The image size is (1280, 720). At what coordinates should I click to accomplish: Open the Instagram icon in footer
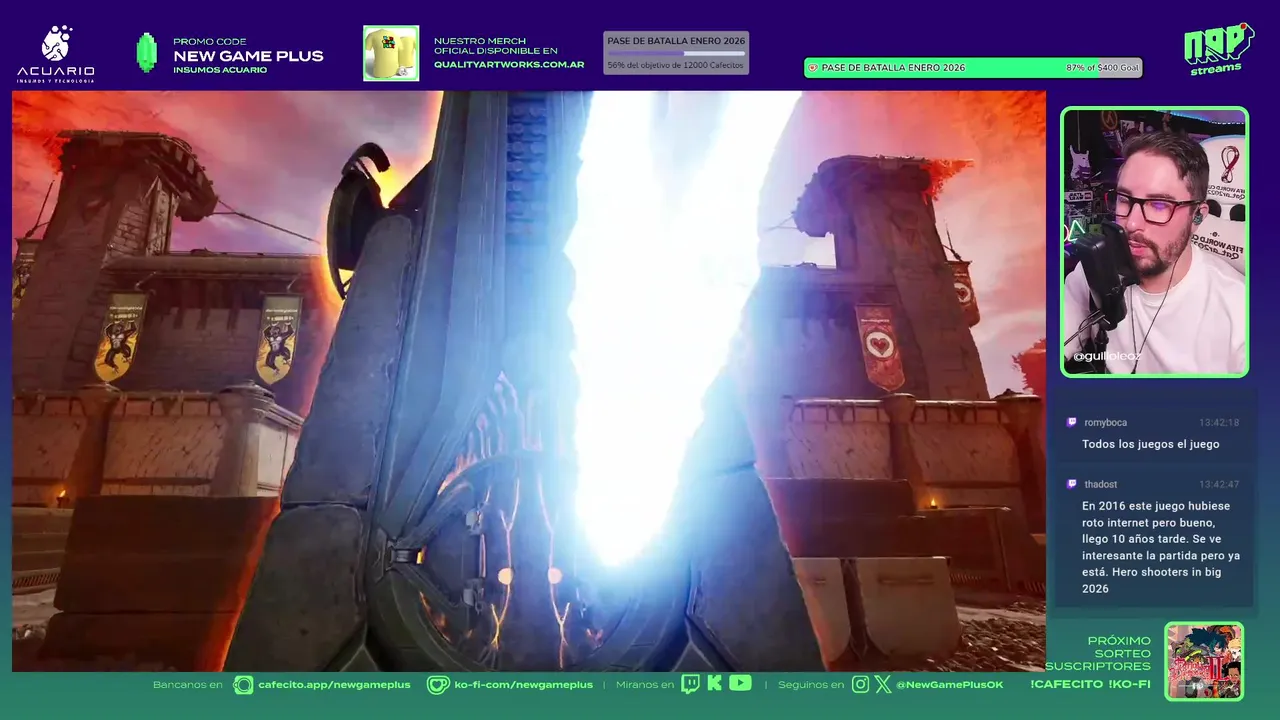click(x=860, y=684)
